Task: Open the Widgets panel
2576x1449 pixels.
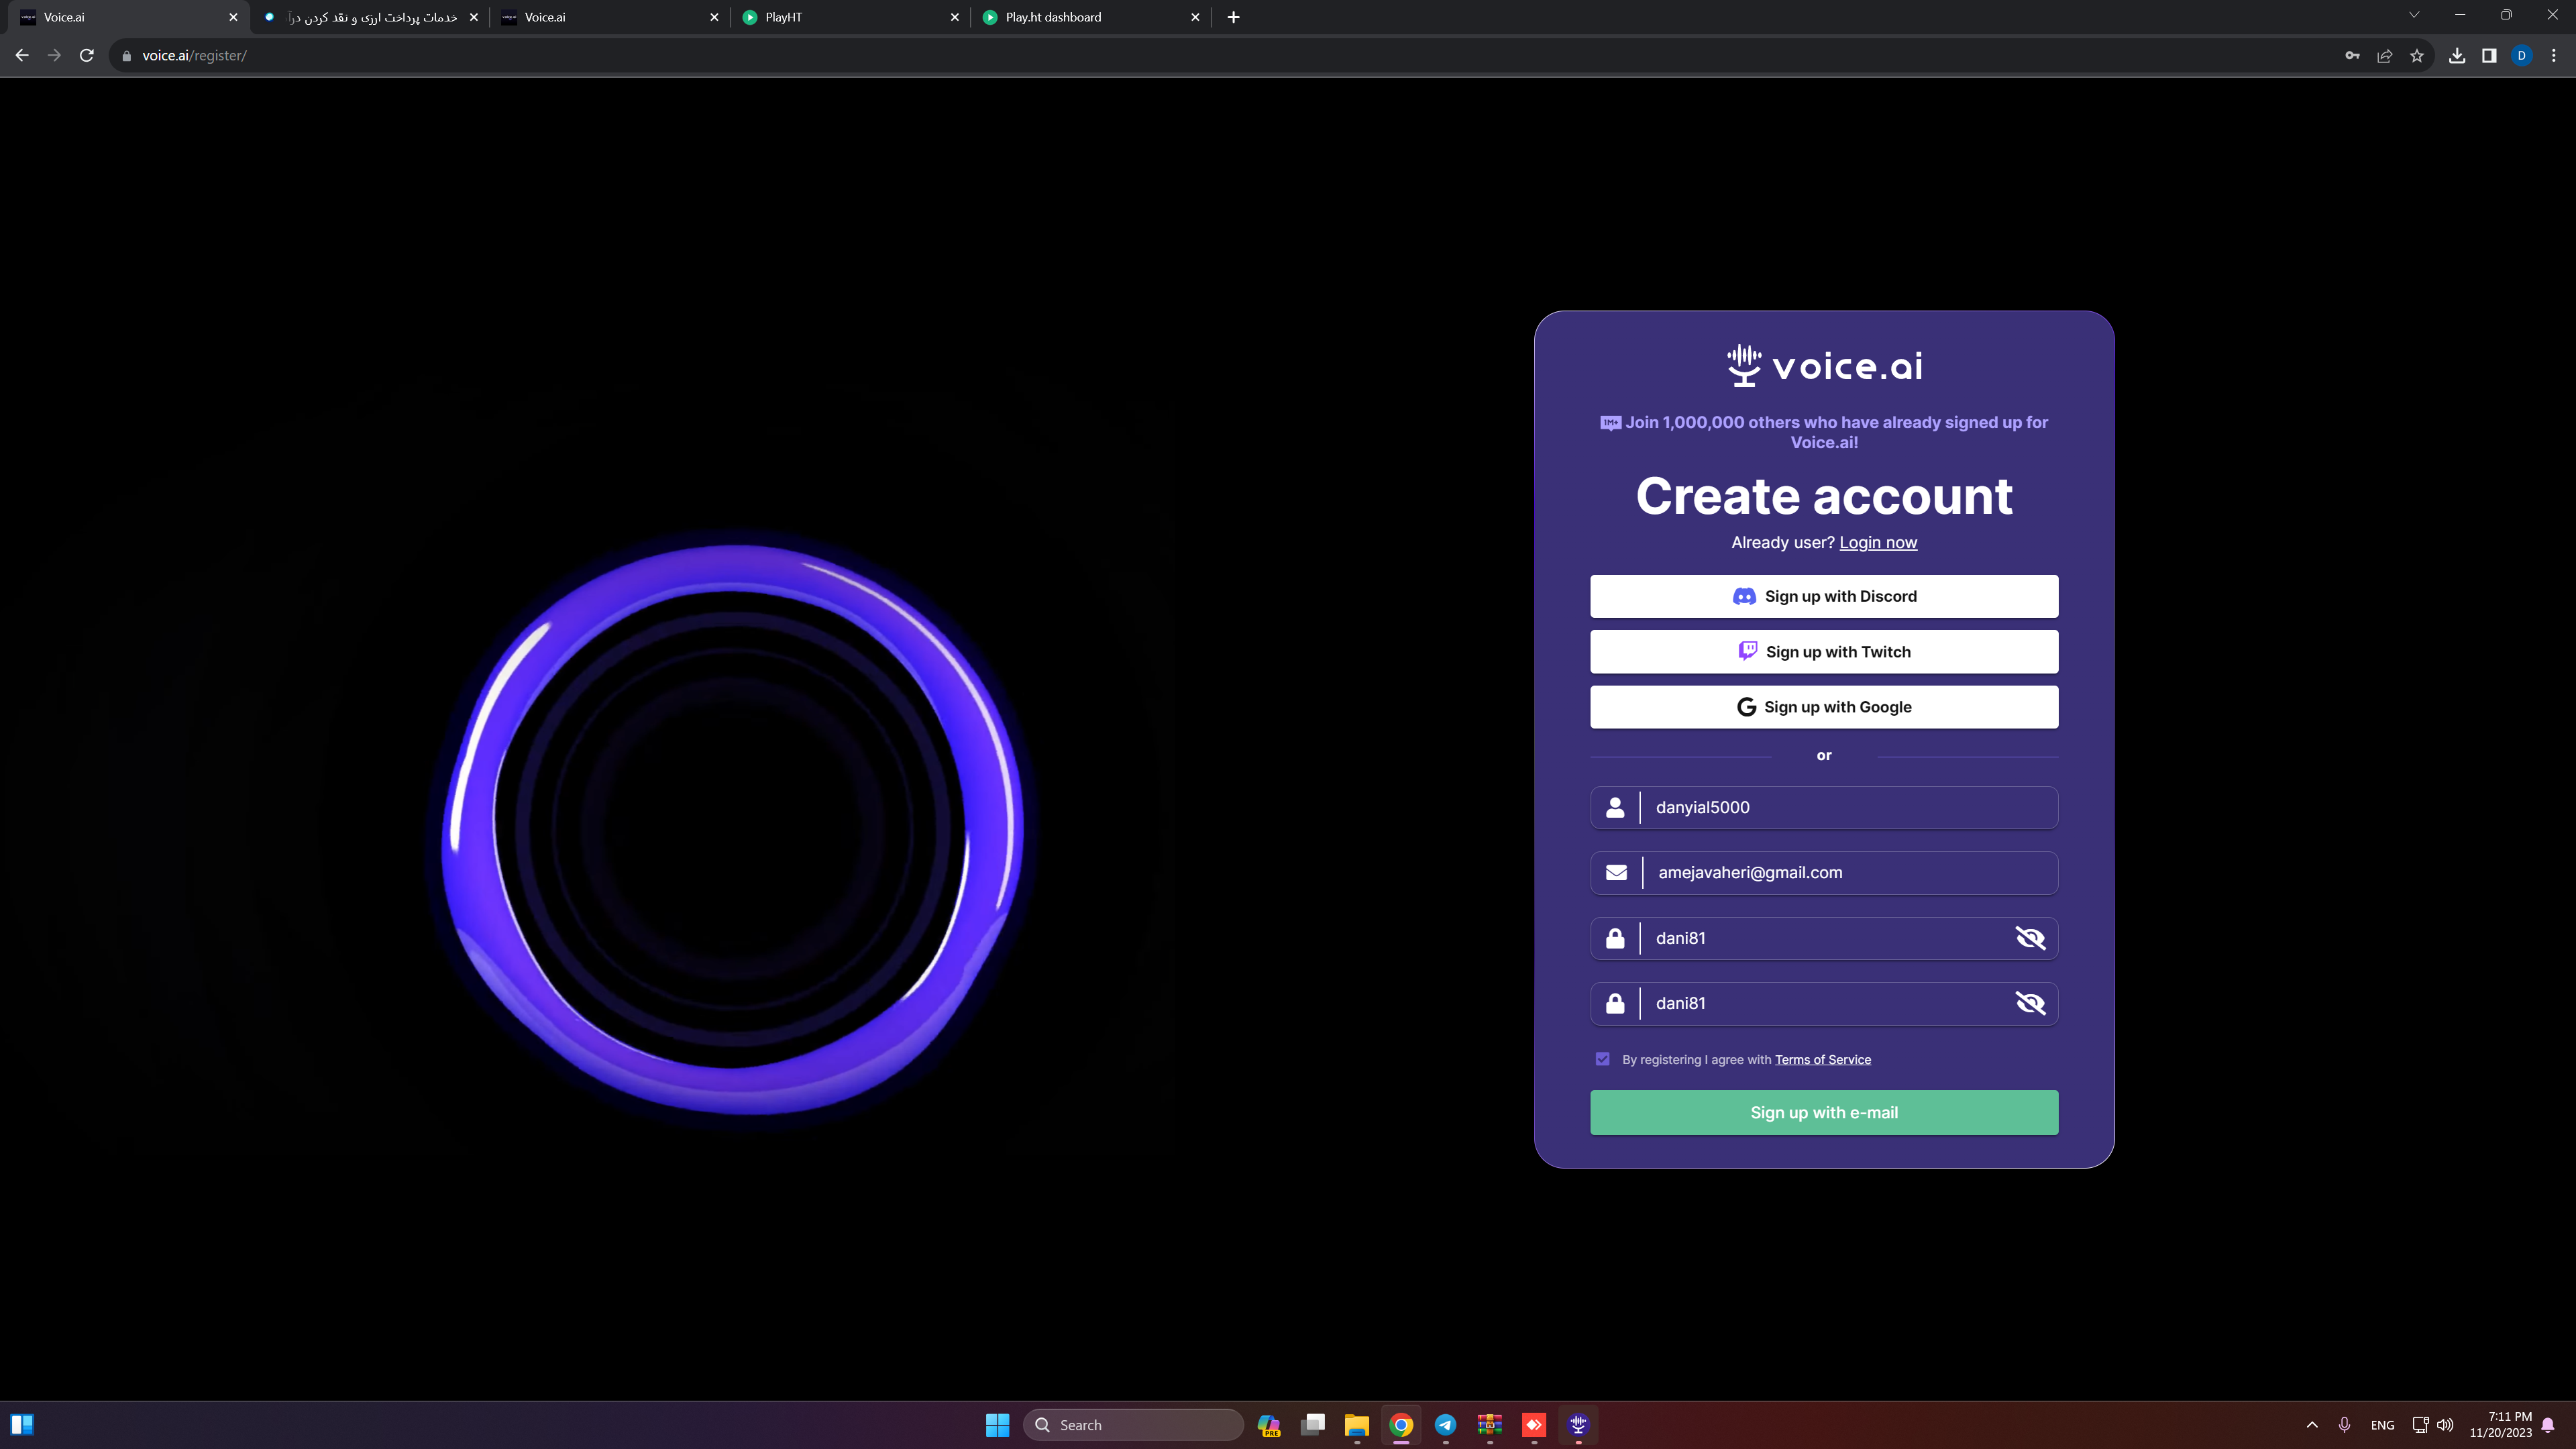Action: (x=22, y=1425)
